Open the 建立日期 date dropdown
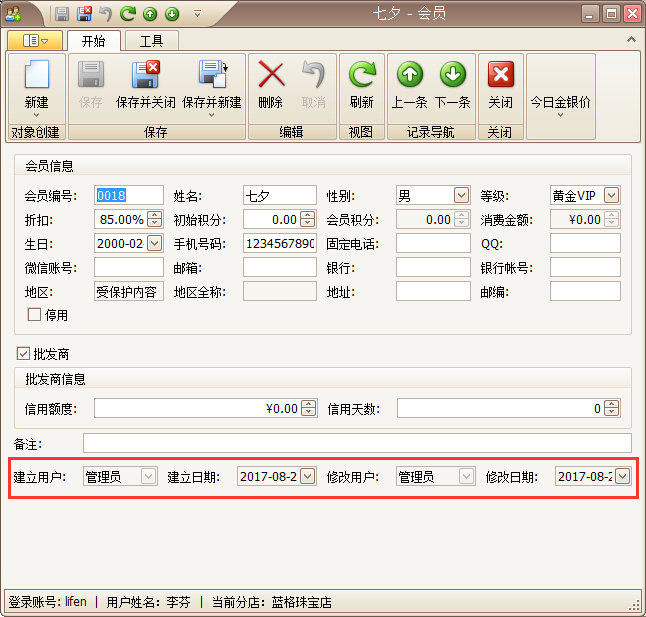 pyautogui.click(x=307, y=477)
